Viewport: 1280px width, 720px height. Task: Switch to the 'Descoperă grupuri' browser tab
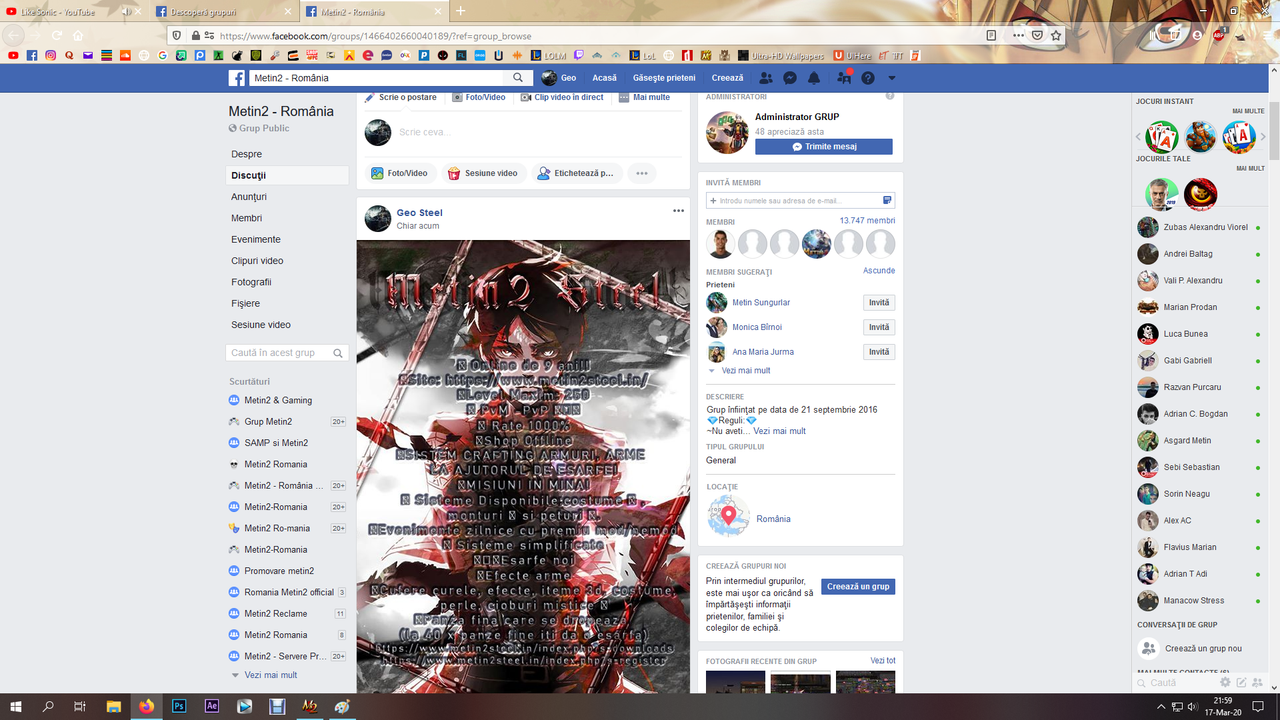coord(224,11)
